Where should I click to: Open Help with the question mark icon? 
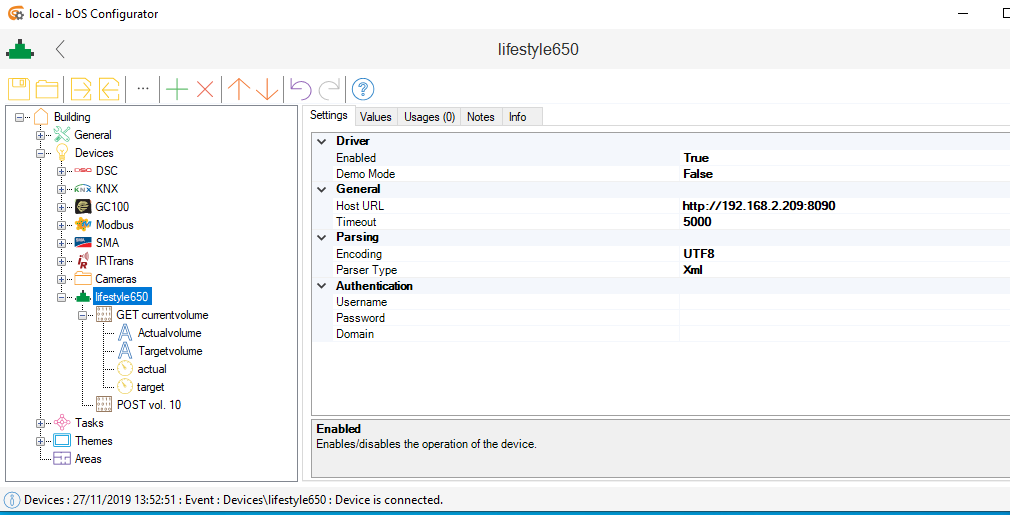point(363,89)
